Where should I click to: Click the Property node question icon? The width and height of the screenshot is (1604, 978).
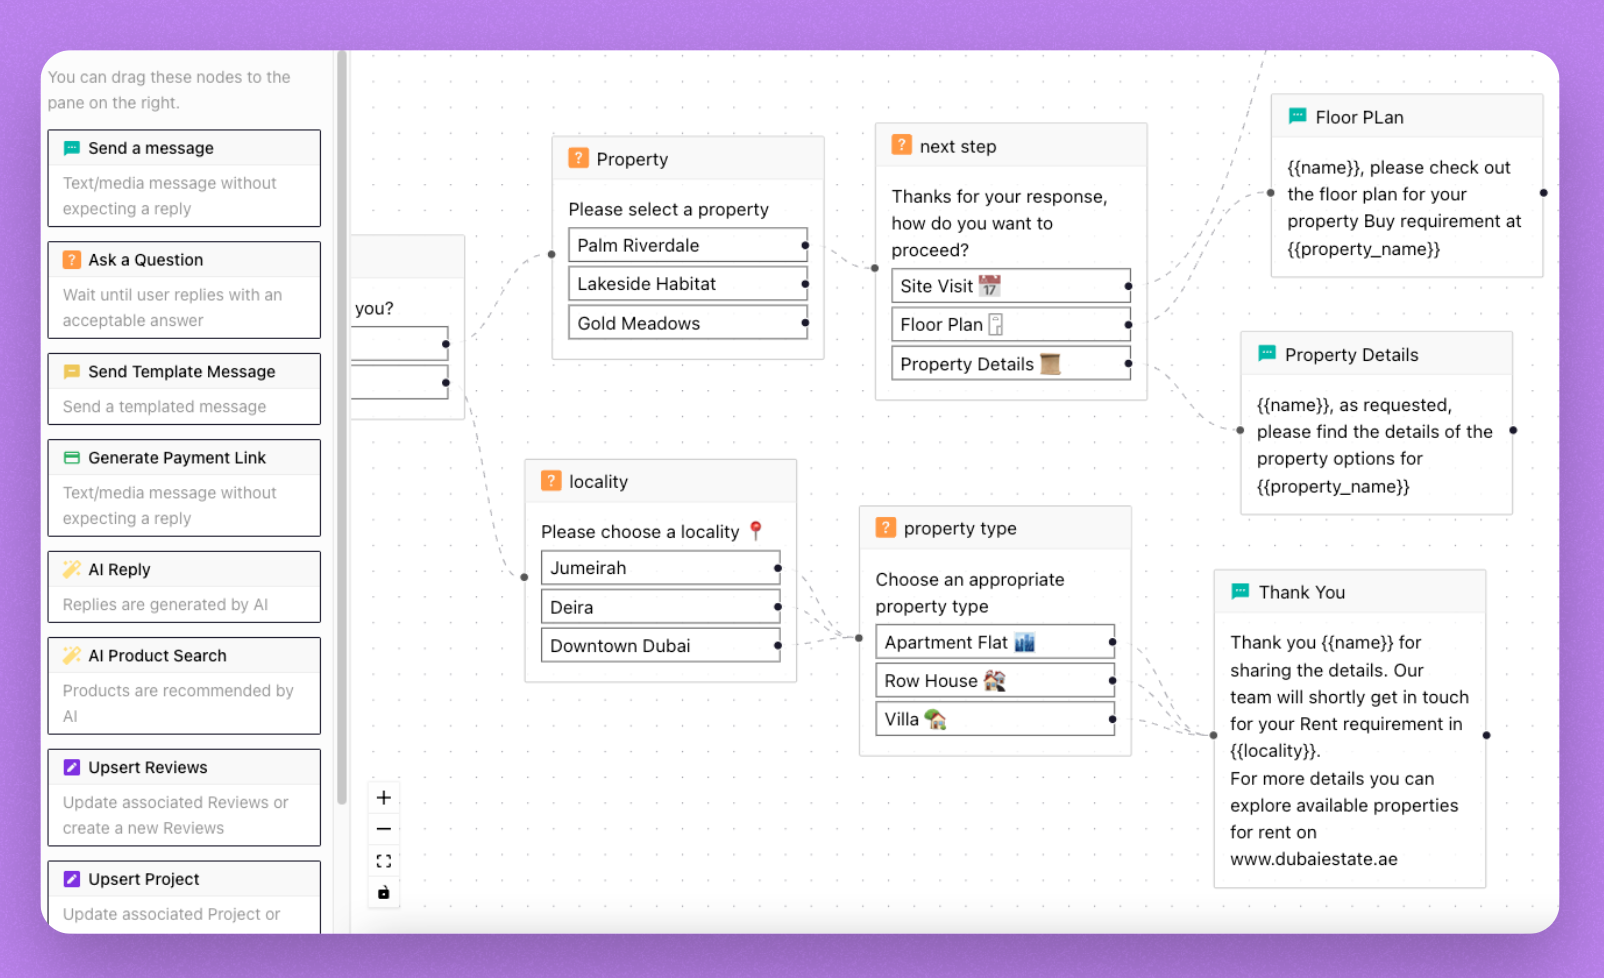(578, 158)
